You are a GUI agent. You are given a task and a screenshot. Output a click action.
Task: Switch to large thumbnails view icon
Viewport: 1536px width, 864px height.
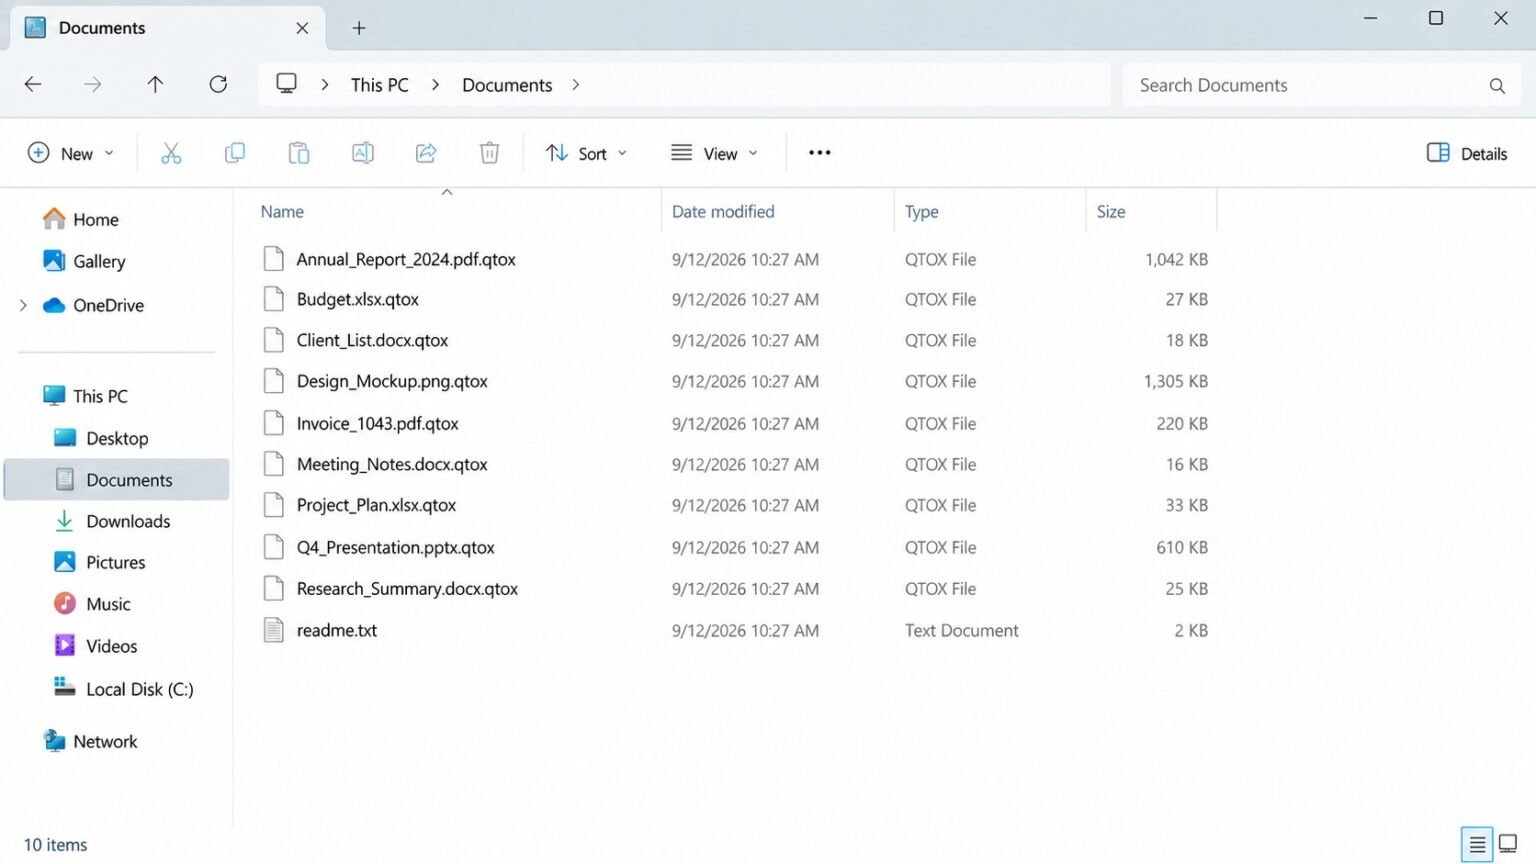(1508, 845)
